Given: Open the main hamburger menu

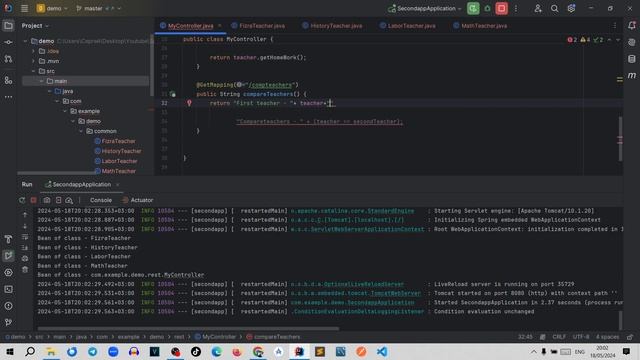Looking at the screenshot, I should pos(24,9).
